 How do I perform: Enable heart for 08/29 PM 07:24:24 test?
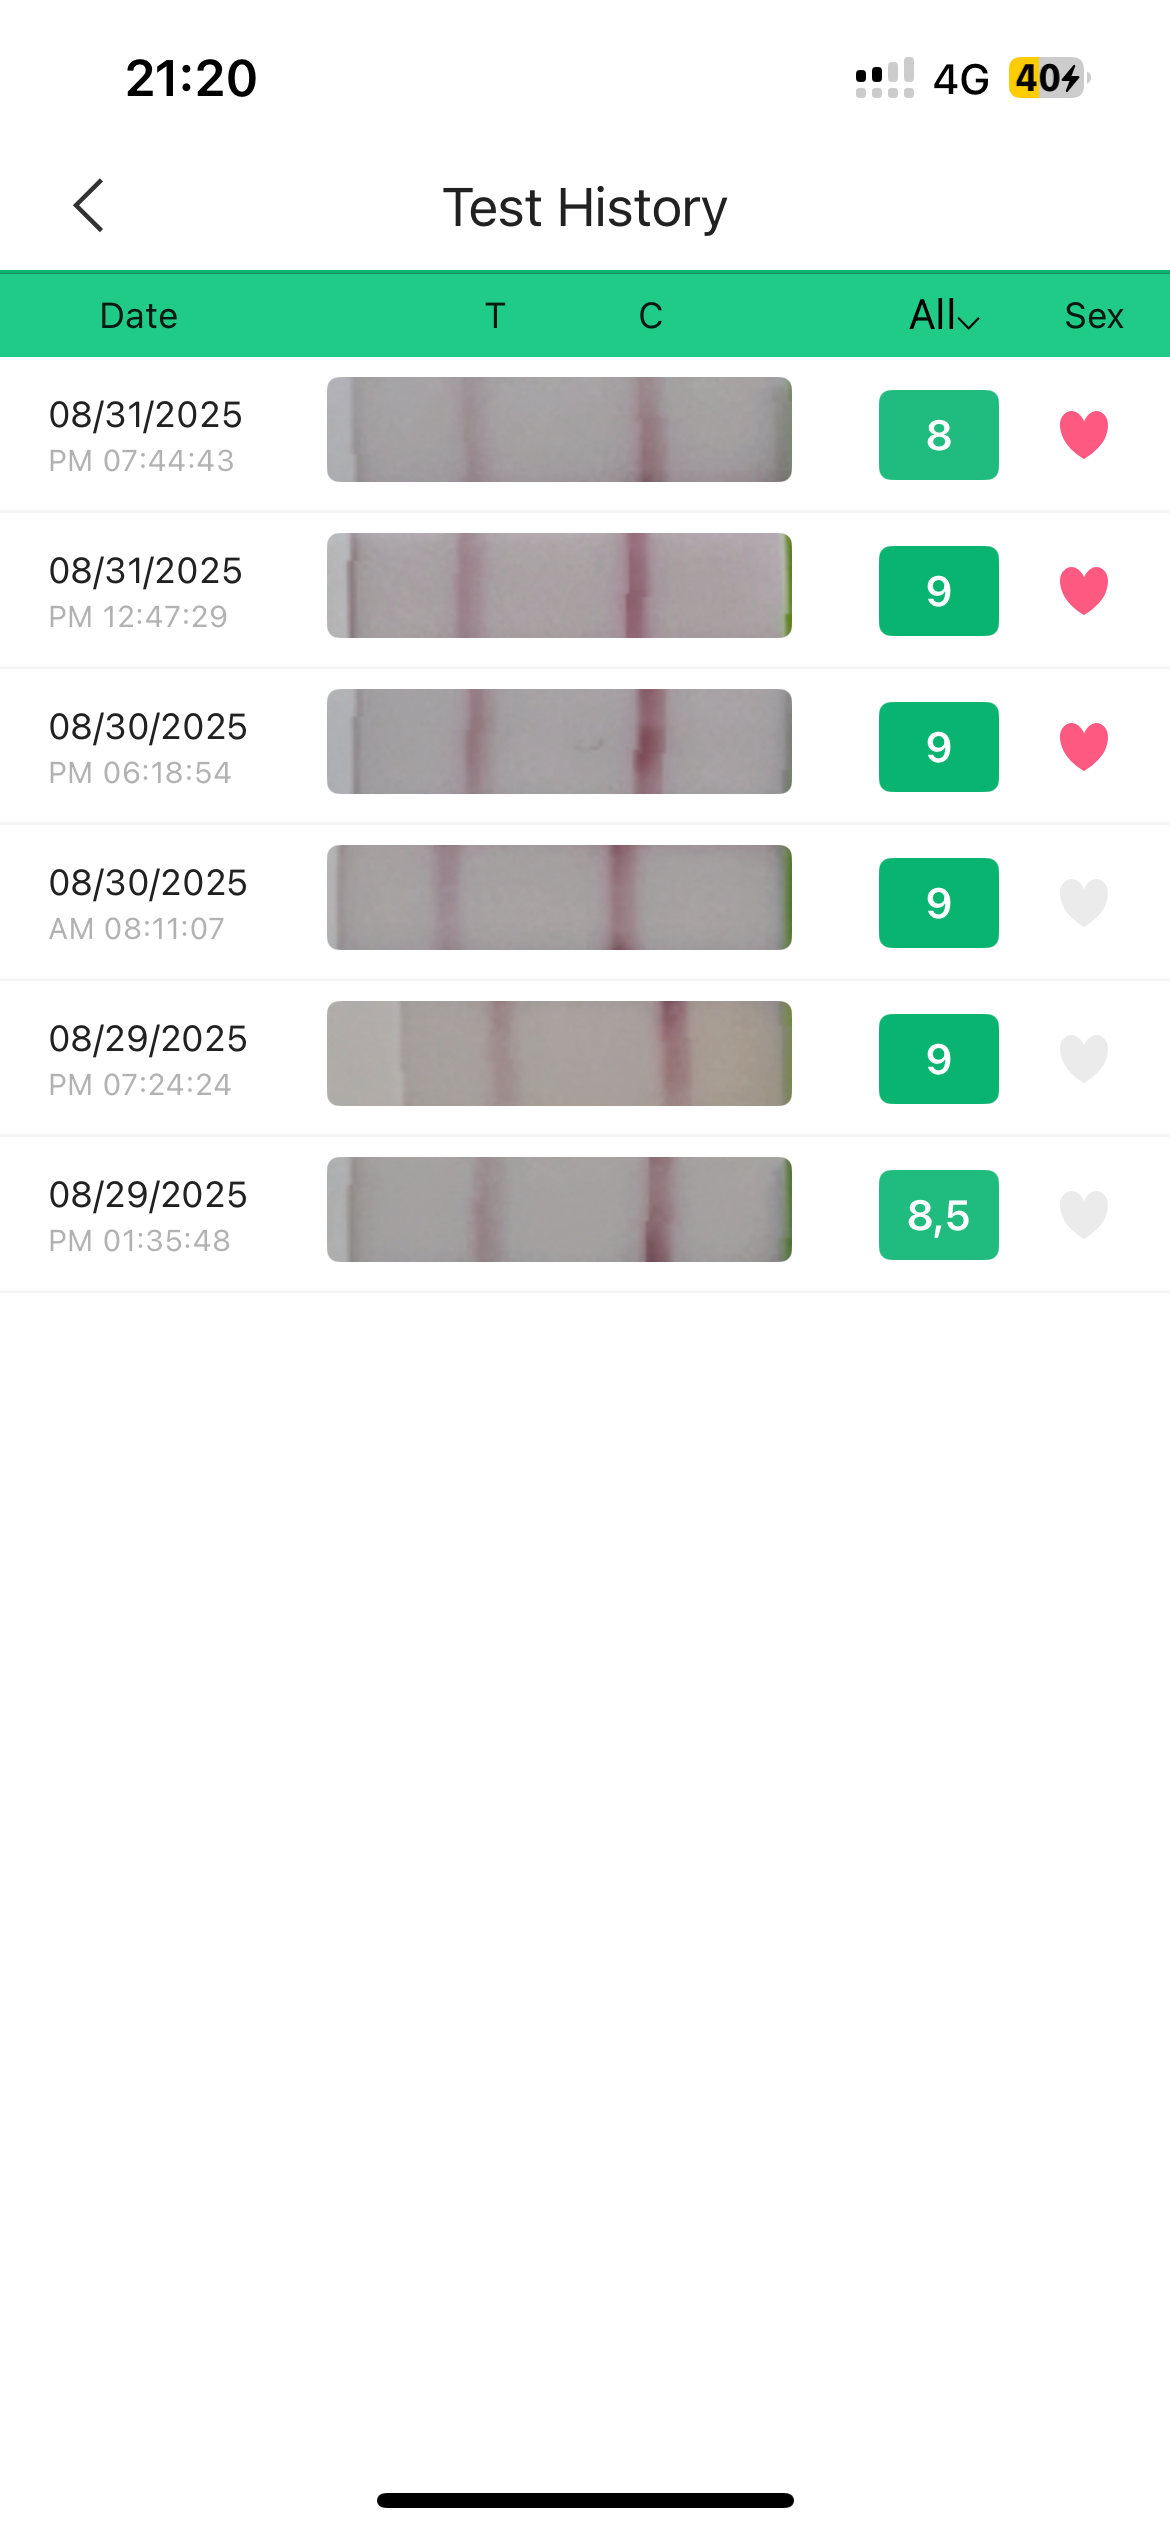1083,1059
